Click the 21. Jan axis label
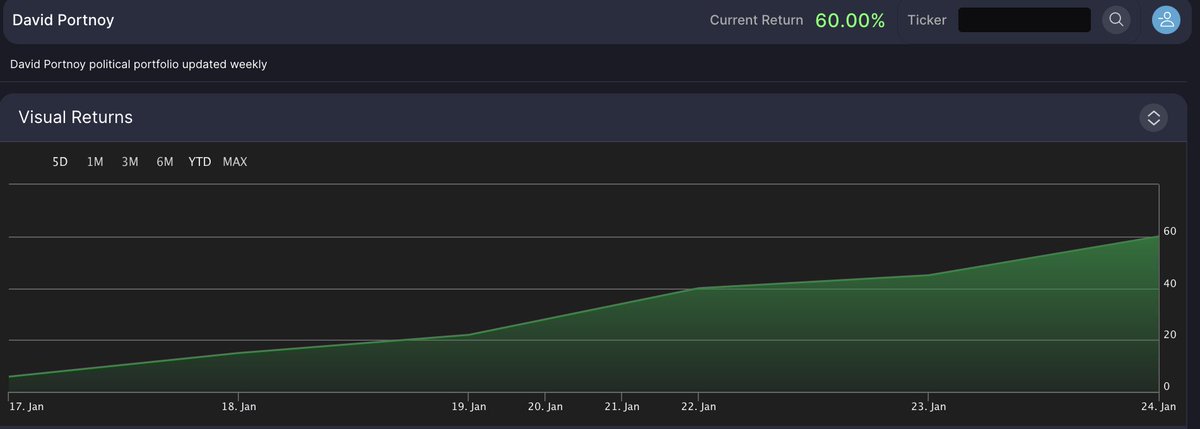This screenshot has height=429, width=1200. [622, 407]
